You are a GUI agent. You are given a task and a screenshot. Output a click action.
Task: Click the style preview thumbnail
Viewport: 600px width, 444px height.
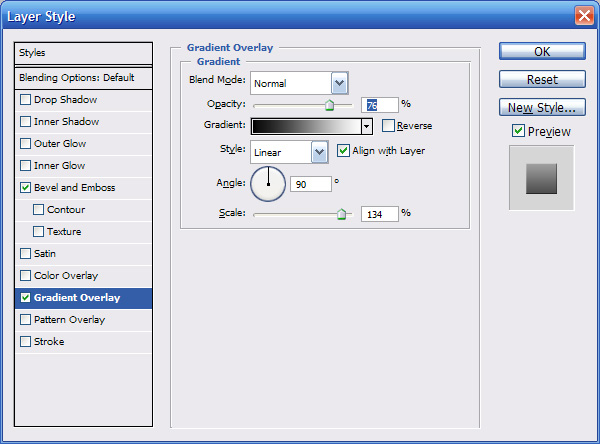pyautogui.click(x=541, y=178)
